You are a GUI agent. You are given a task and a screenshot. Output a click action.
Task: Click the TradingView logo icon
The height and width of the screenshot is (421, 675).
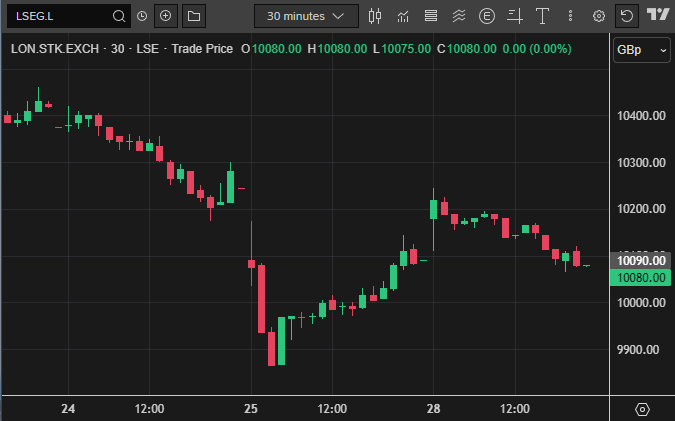point(659,15)
